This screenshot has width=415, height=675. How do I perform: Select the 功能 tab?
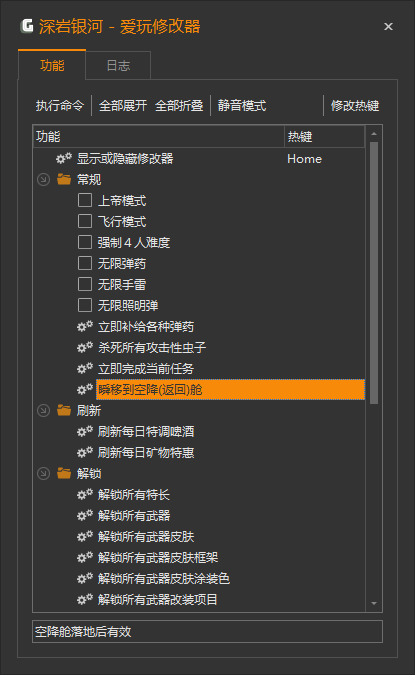pyautogui.click(x=52, y=65)
